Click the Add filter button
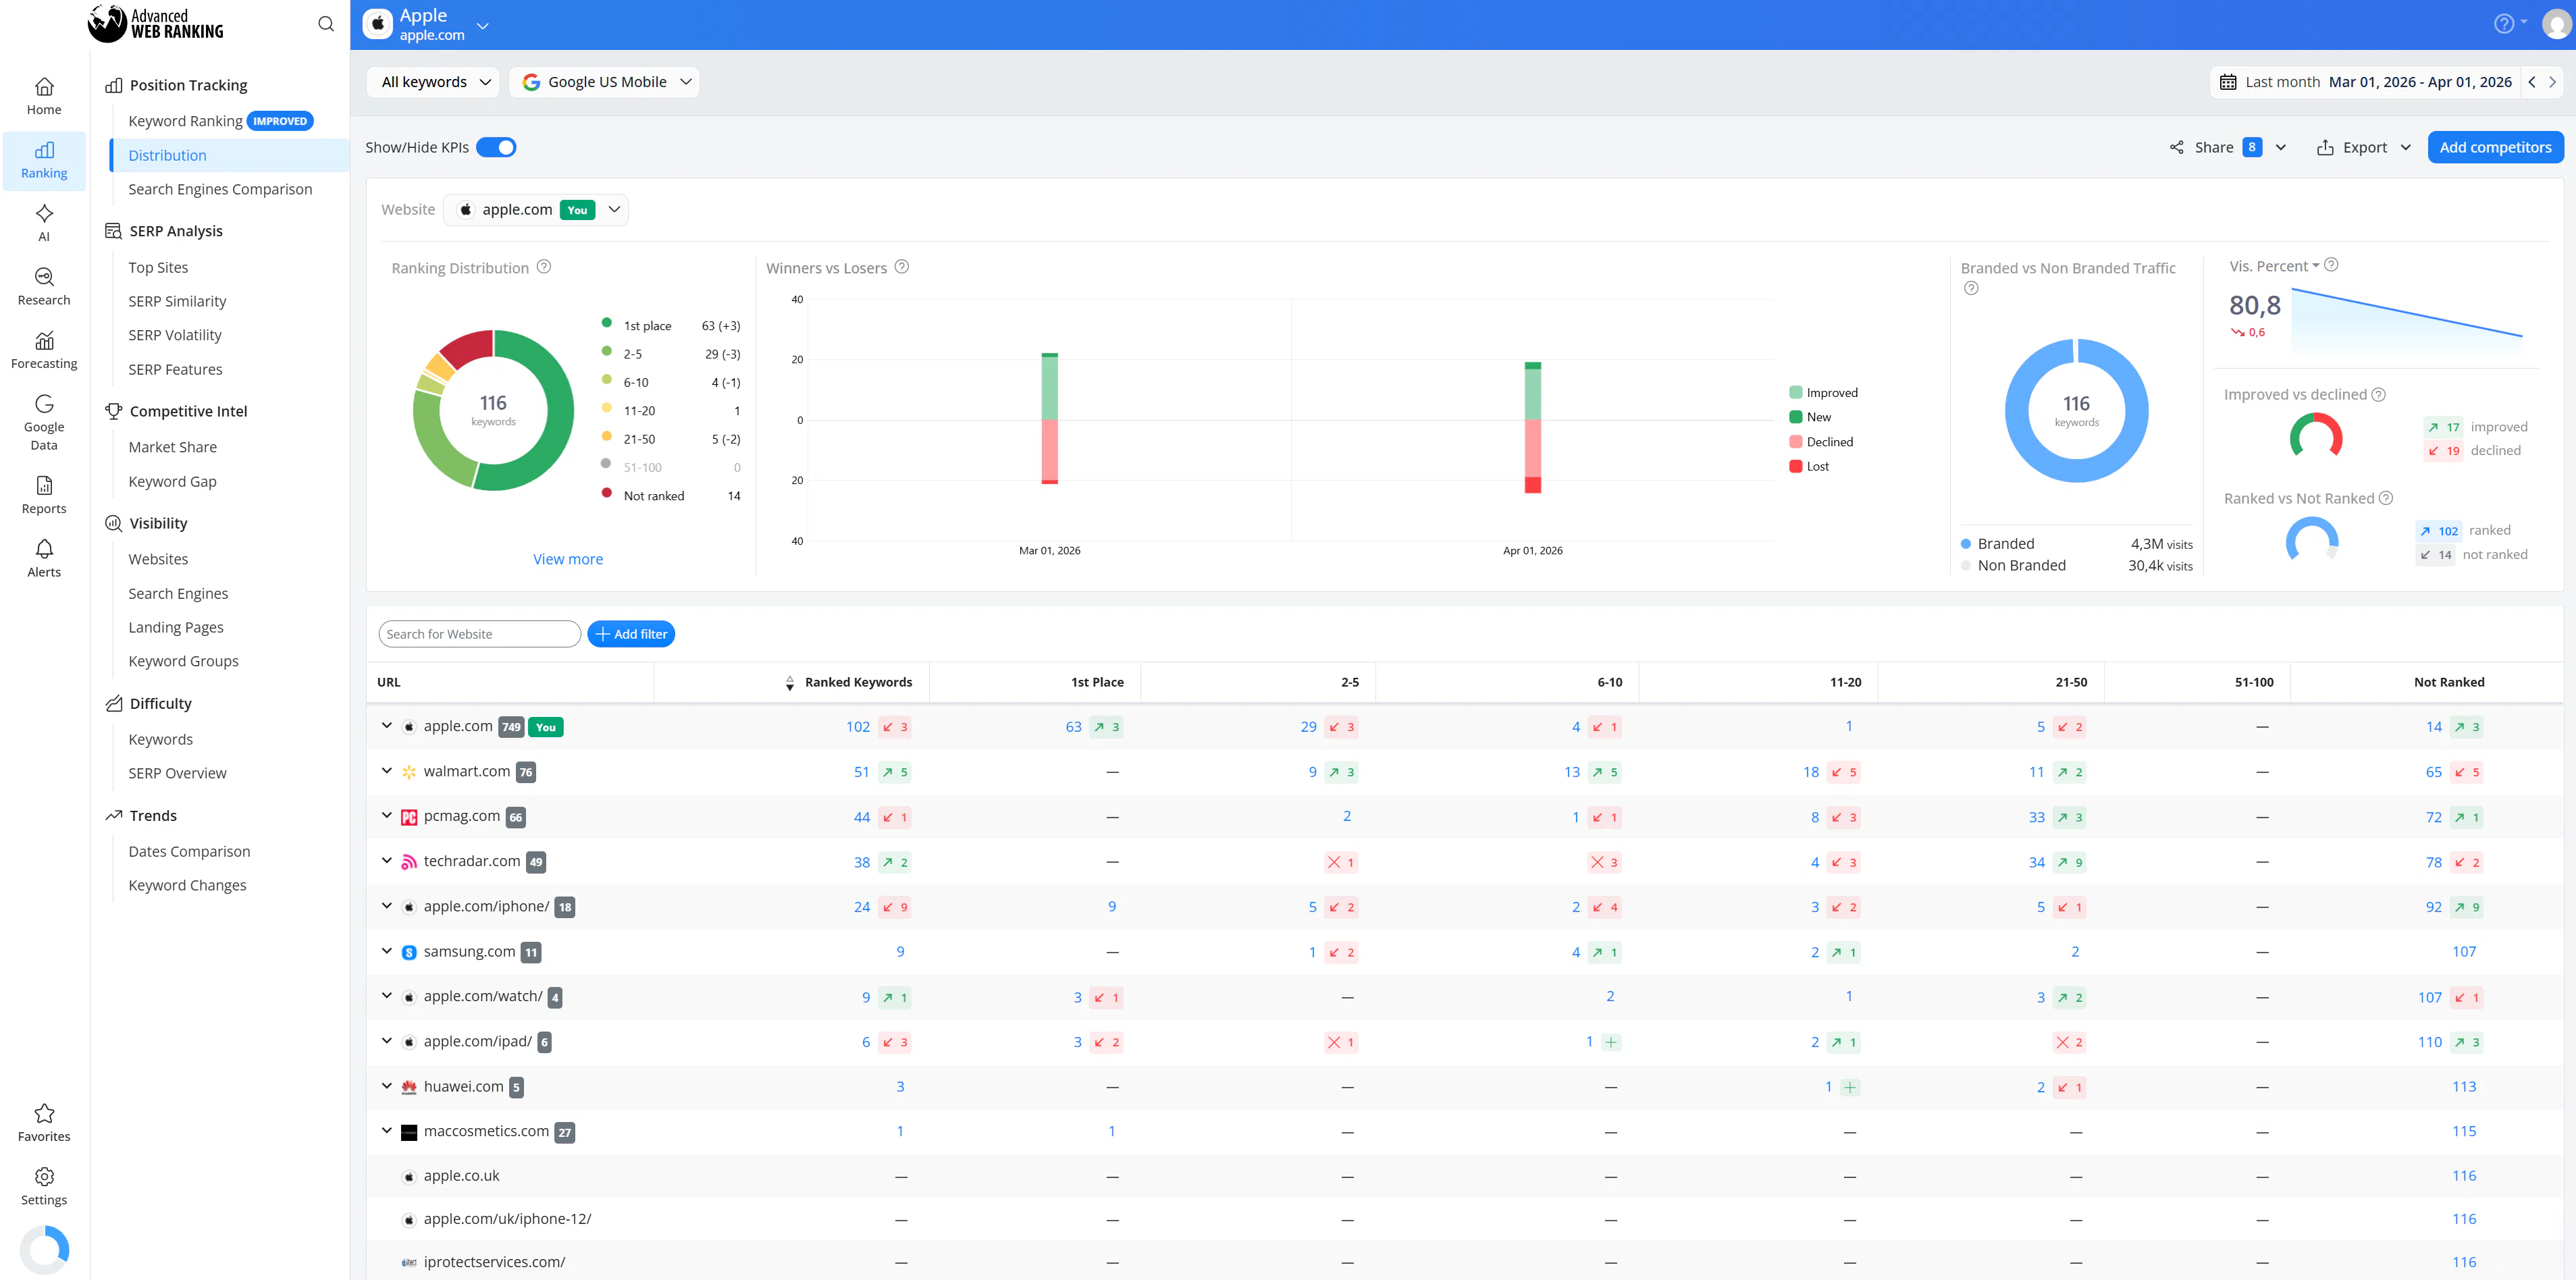The width and height of the screenshot is (2576, 1280). coord(631,634)
